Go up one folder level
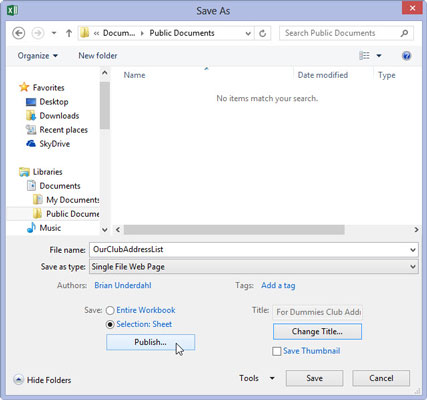Screen dimensions: 427x400 [x=69, y=33]
